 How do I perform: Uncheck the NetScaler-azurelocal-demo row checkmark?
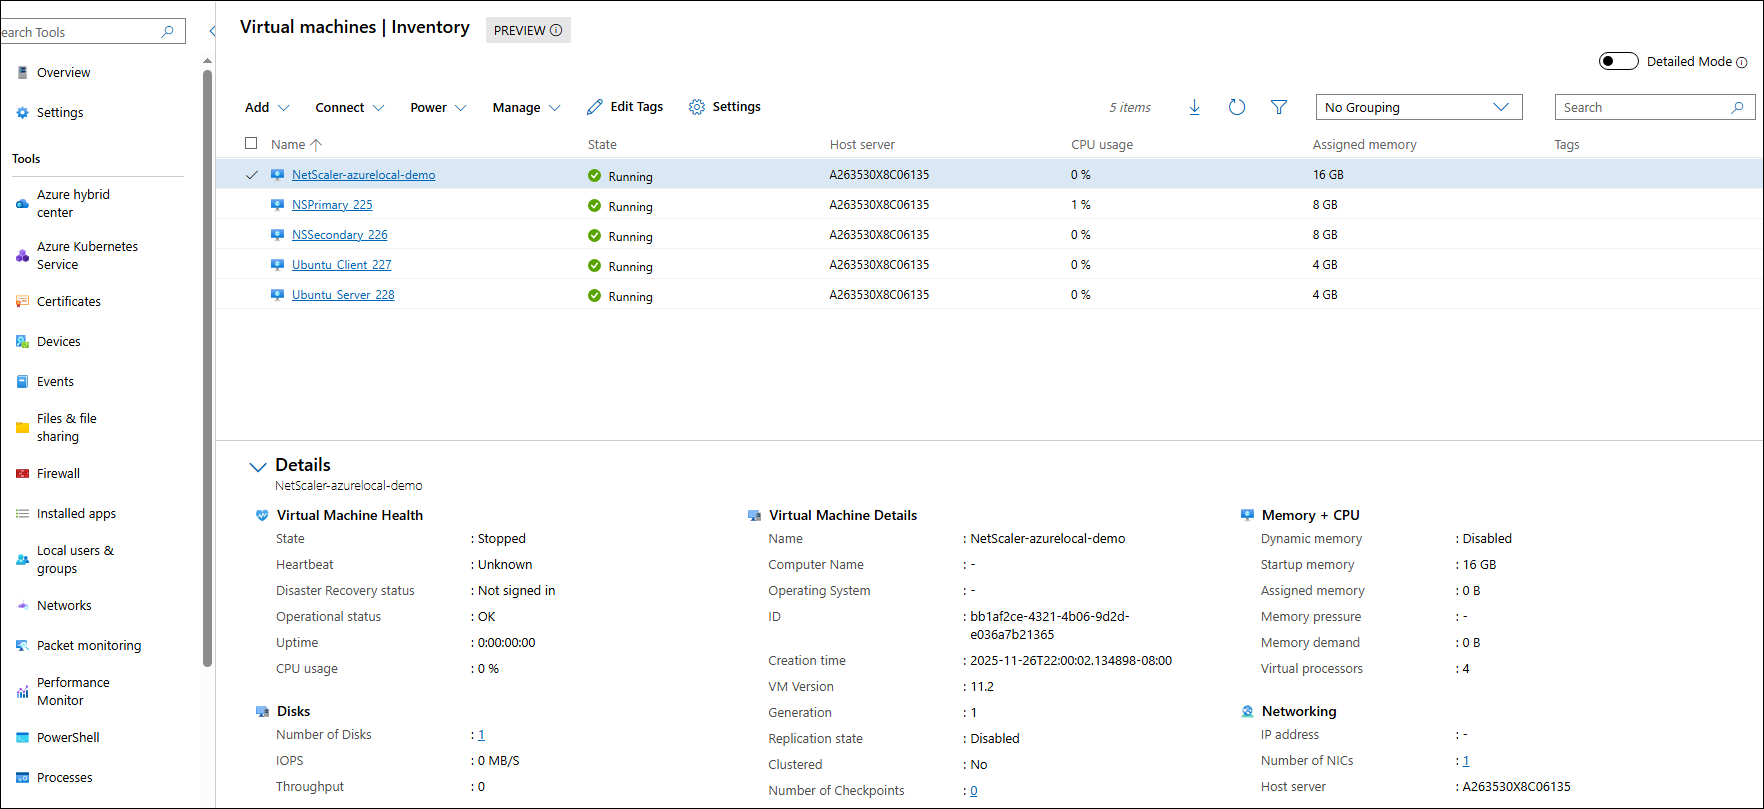pos(252,175)
